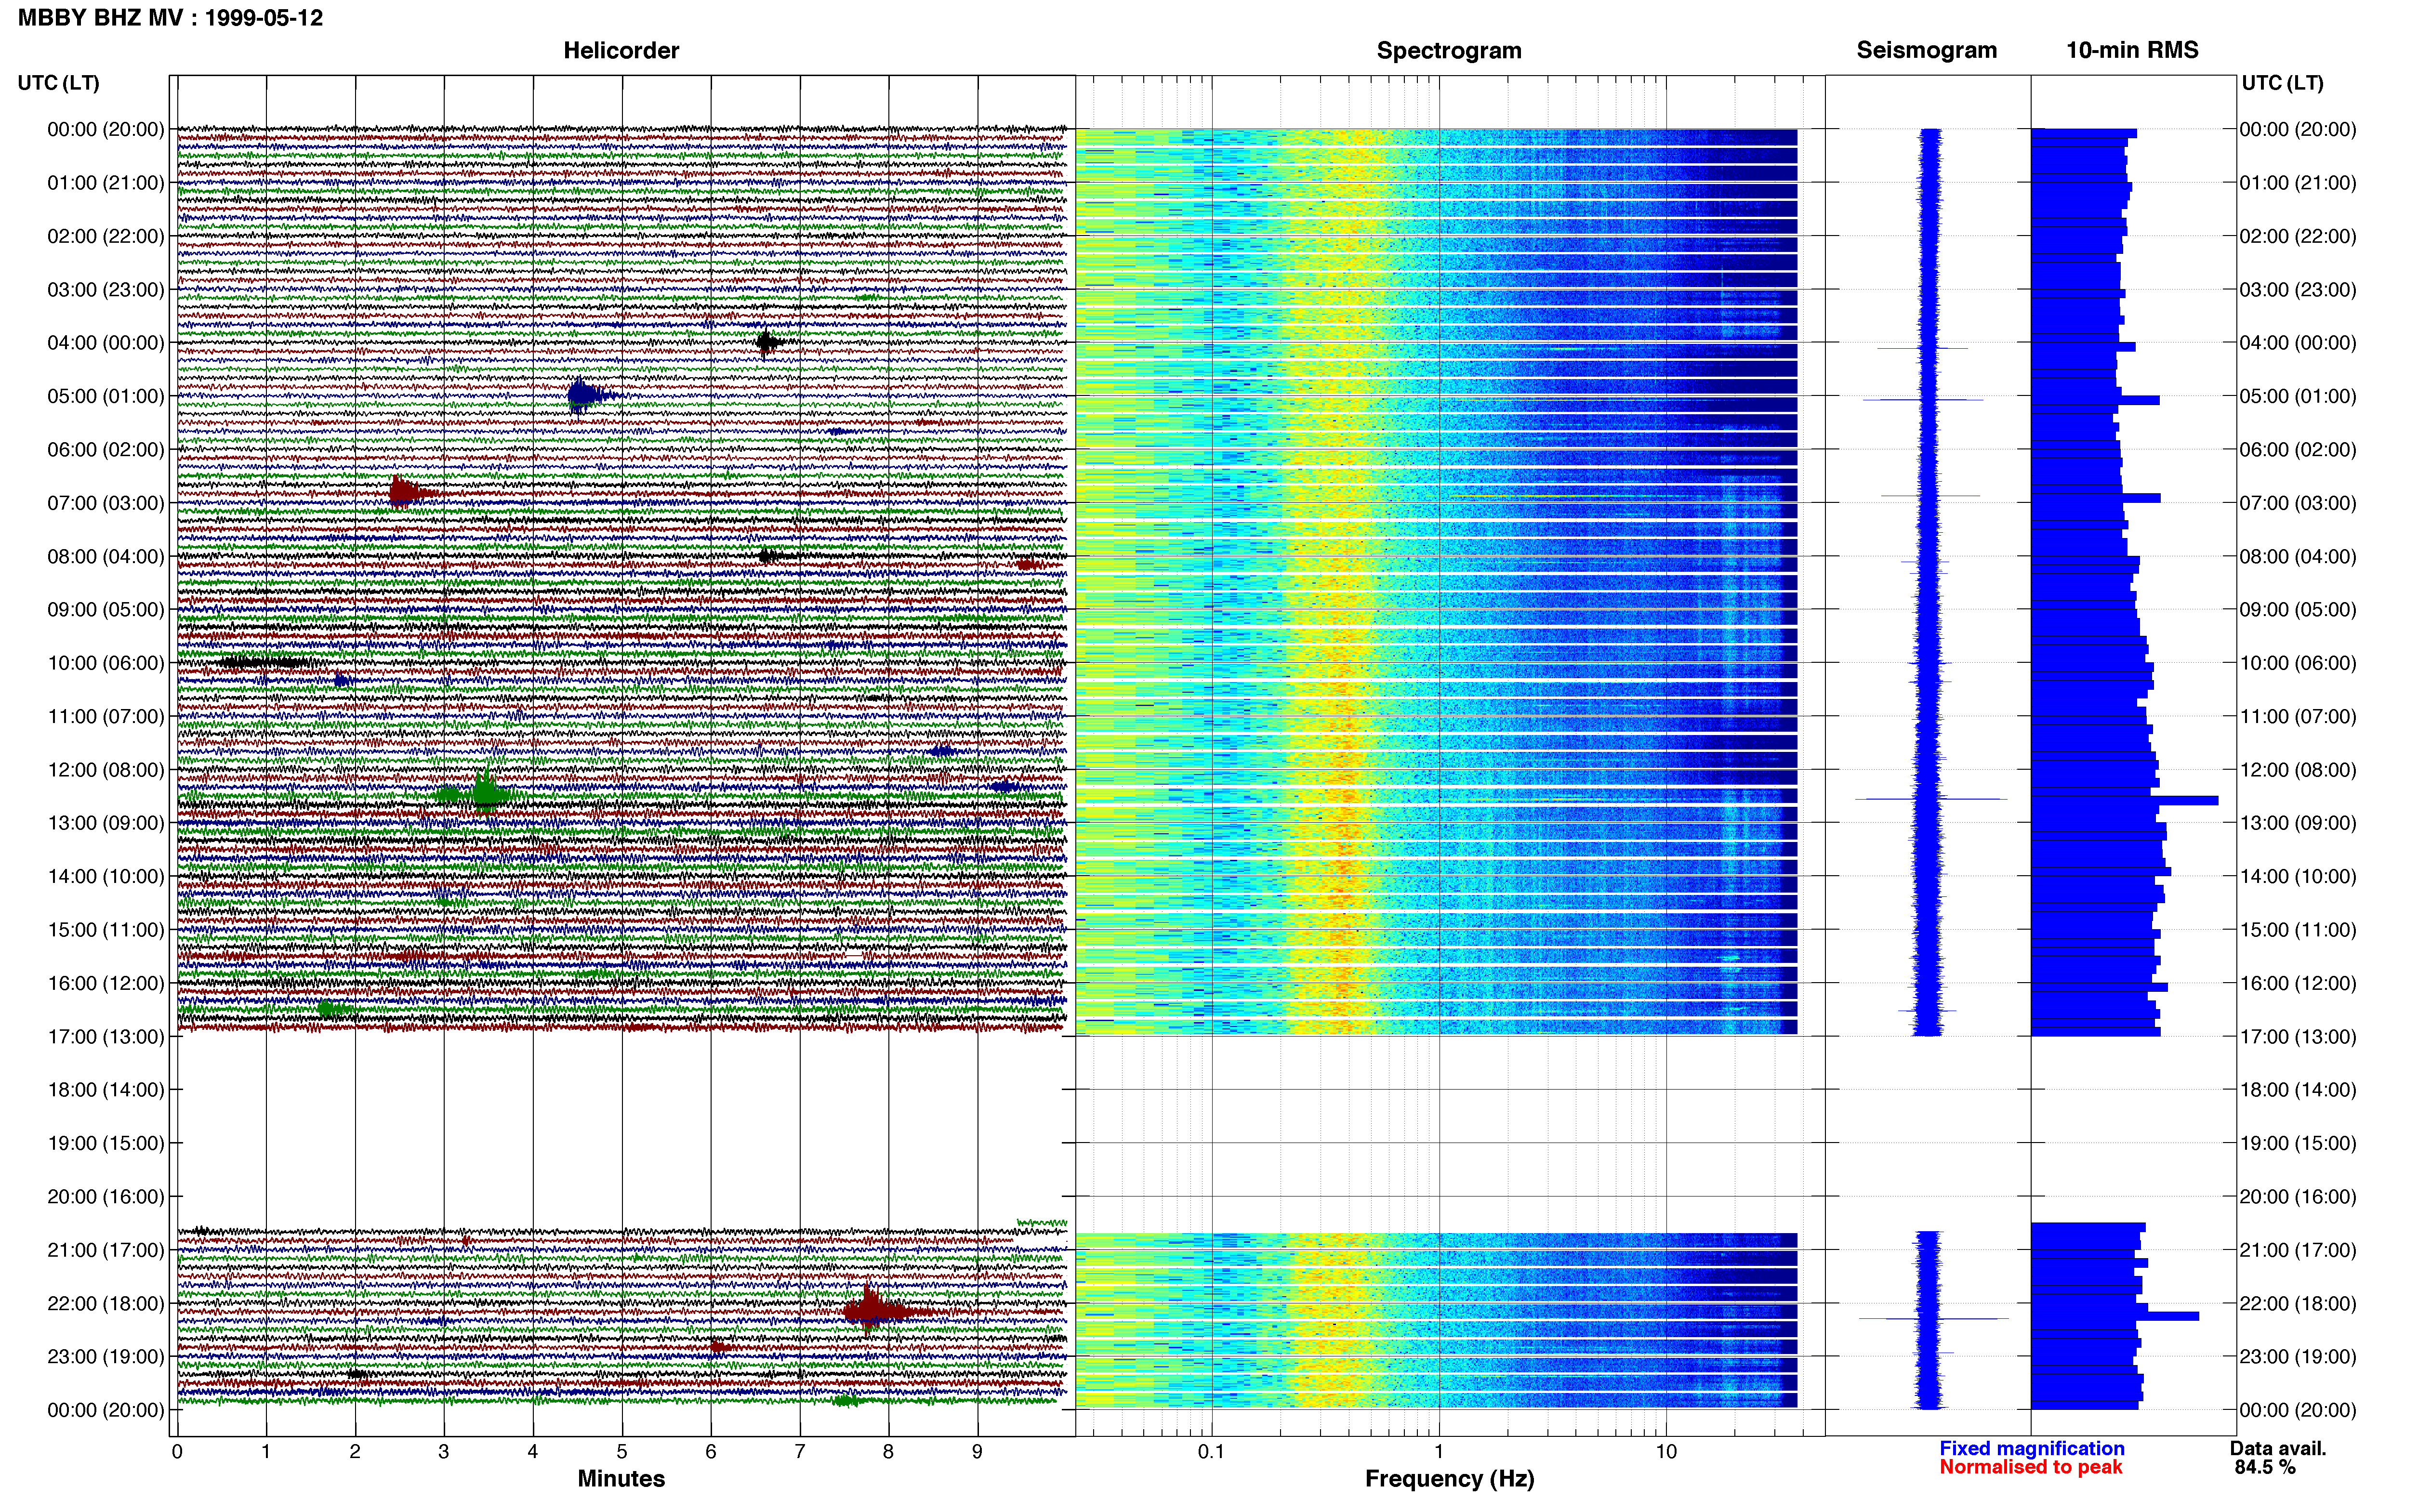
Task: Click "22:00 (18:00)" label beside the helicorder
Action: pyautogui.click(x=106, y=1303)
